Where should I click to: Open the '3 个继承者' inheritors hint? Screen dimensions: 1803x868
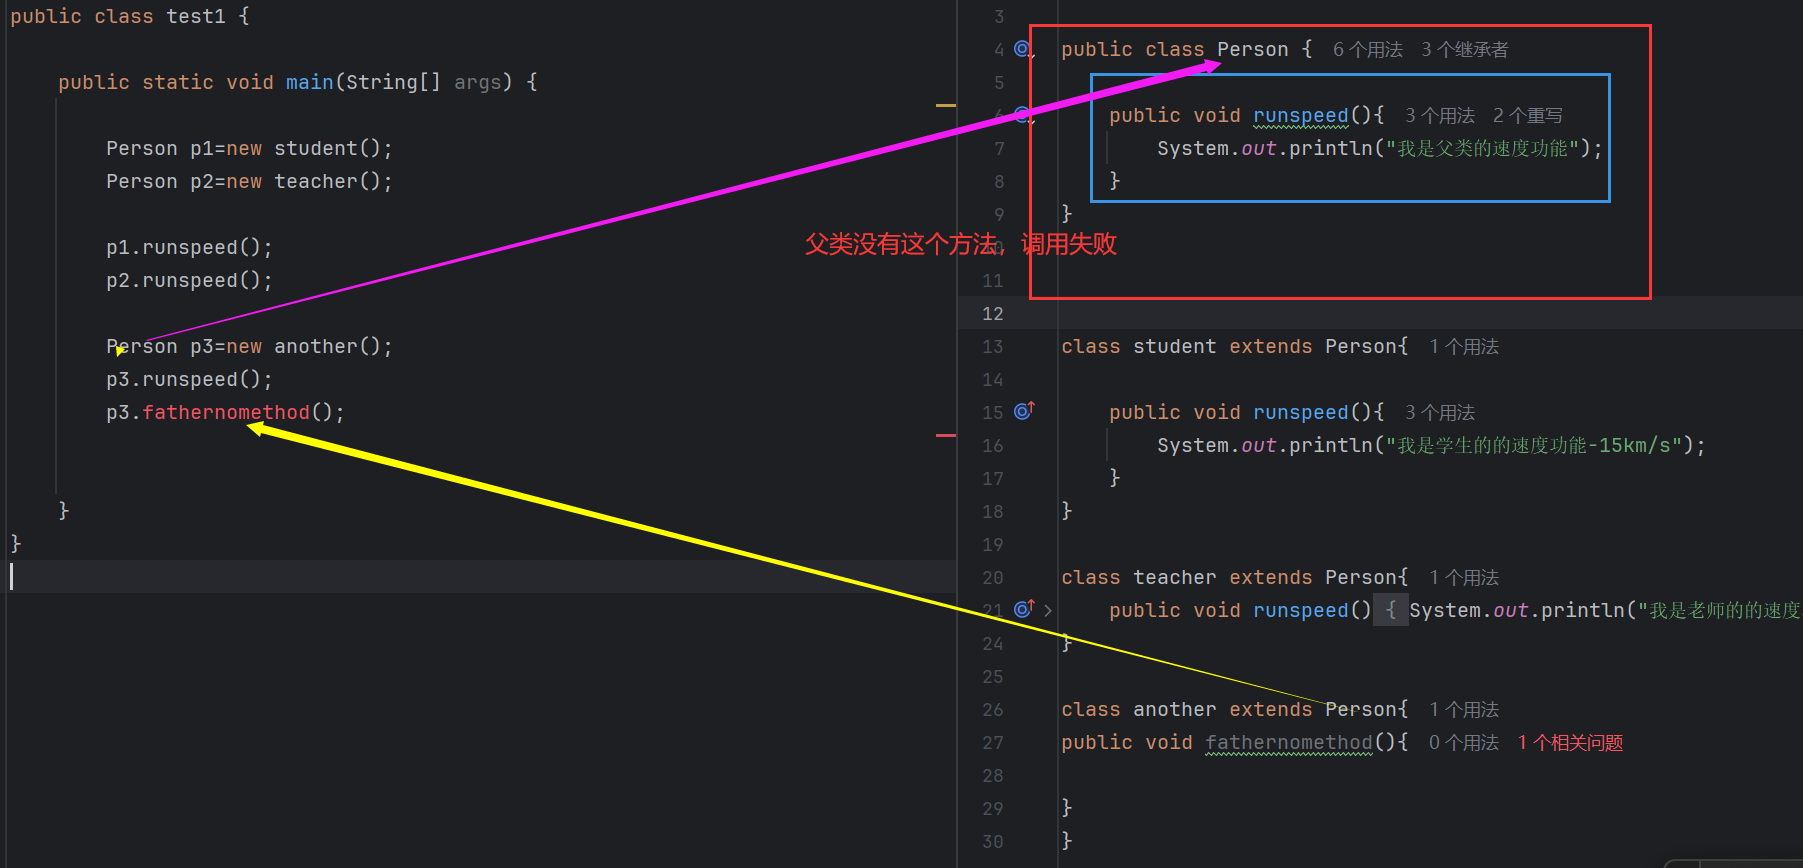point(1464,50)
